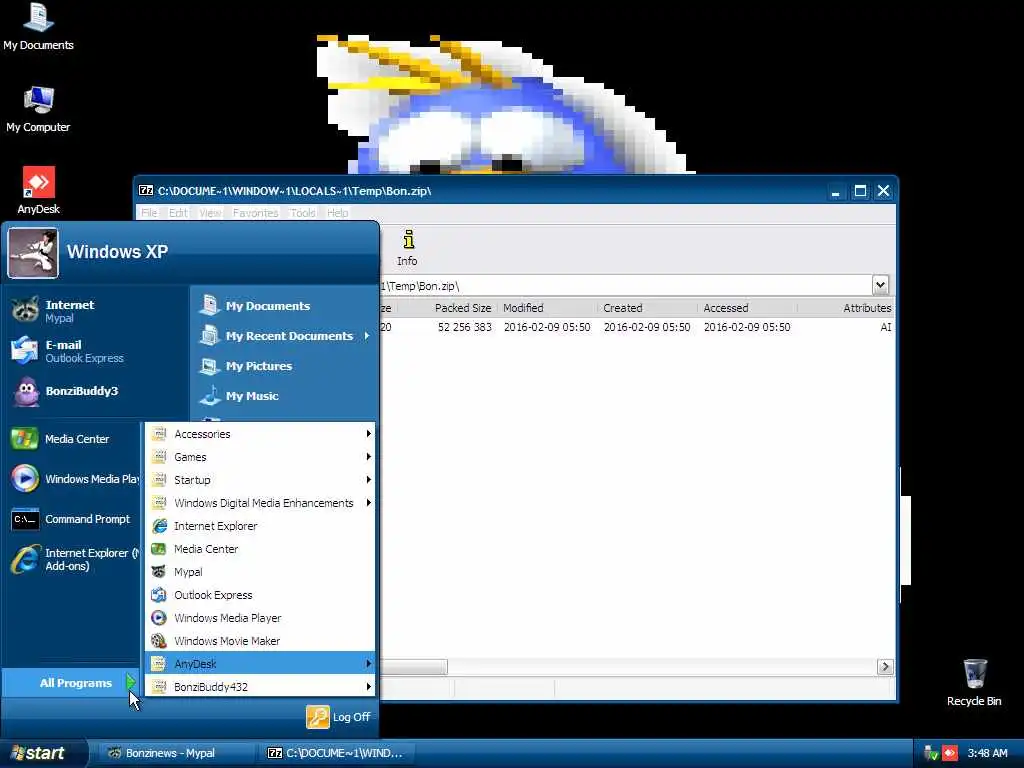The height and width of the screenshot is (768, 1024).
Task: Click the 7-Zip address path field
Action: (x=625, y=285)
